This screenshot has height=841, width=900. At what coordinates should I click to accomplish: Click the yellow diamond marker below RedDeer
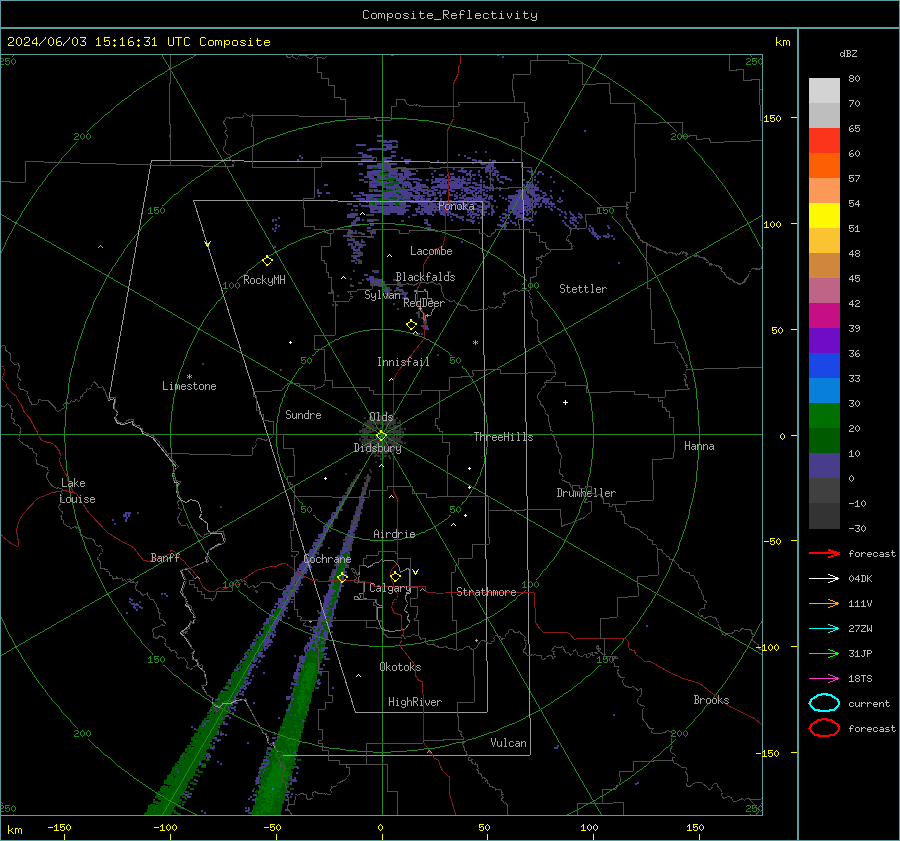click(x=412, y=325)
